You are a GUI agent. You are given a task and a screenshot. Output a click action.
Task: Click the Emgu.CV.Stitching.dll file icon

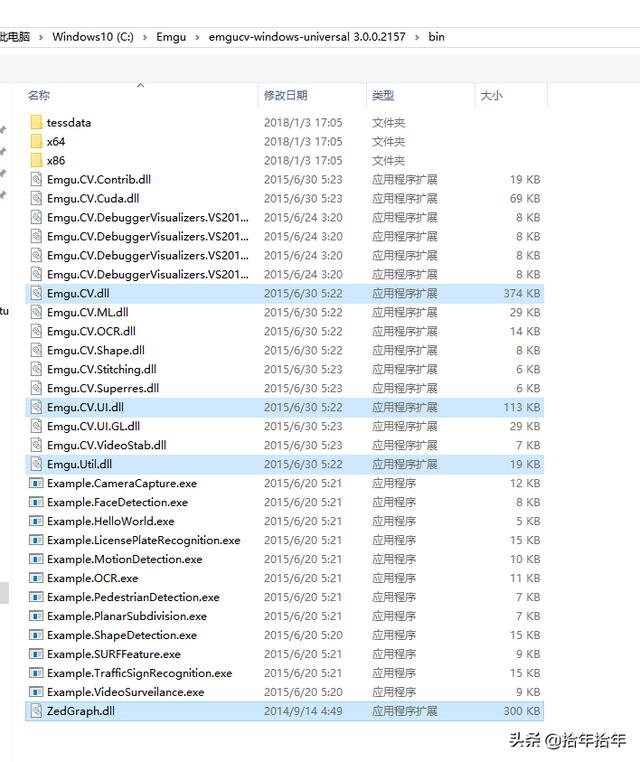(x=36, y=369)
